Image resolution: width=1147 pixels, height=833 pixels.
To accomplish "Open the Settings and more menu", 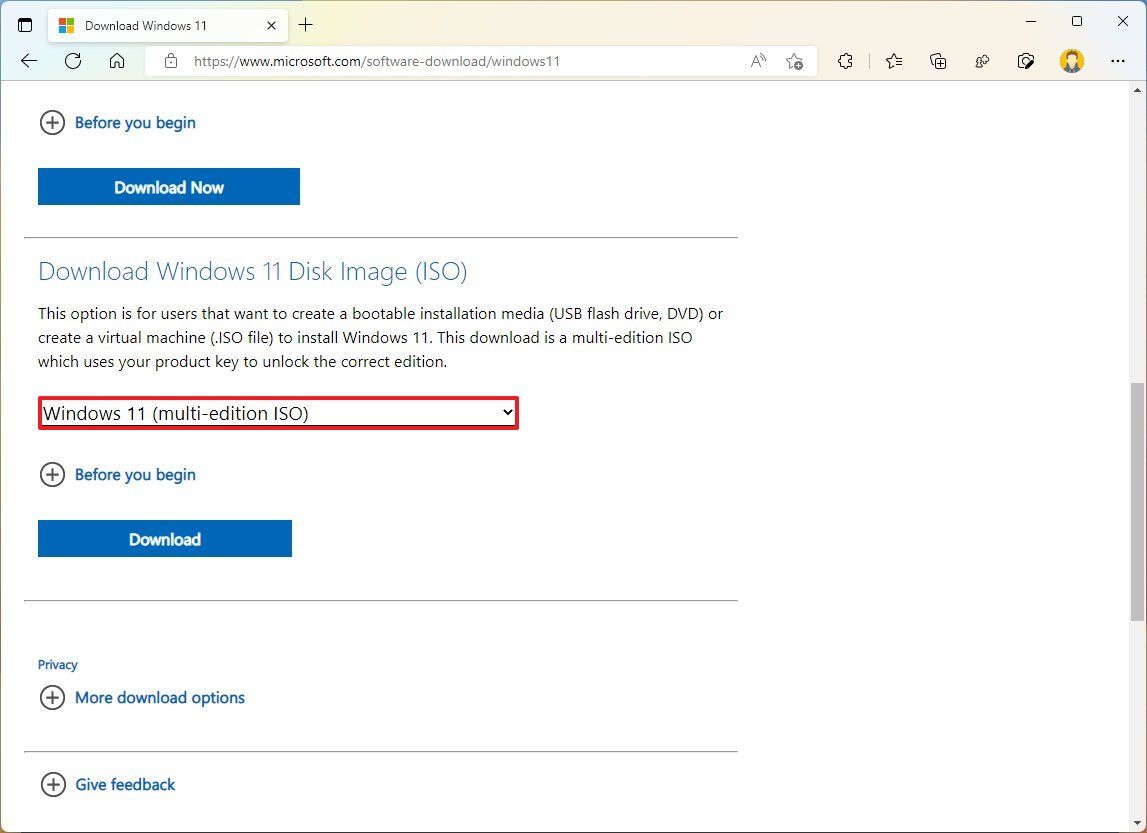I will (1118, 61).
